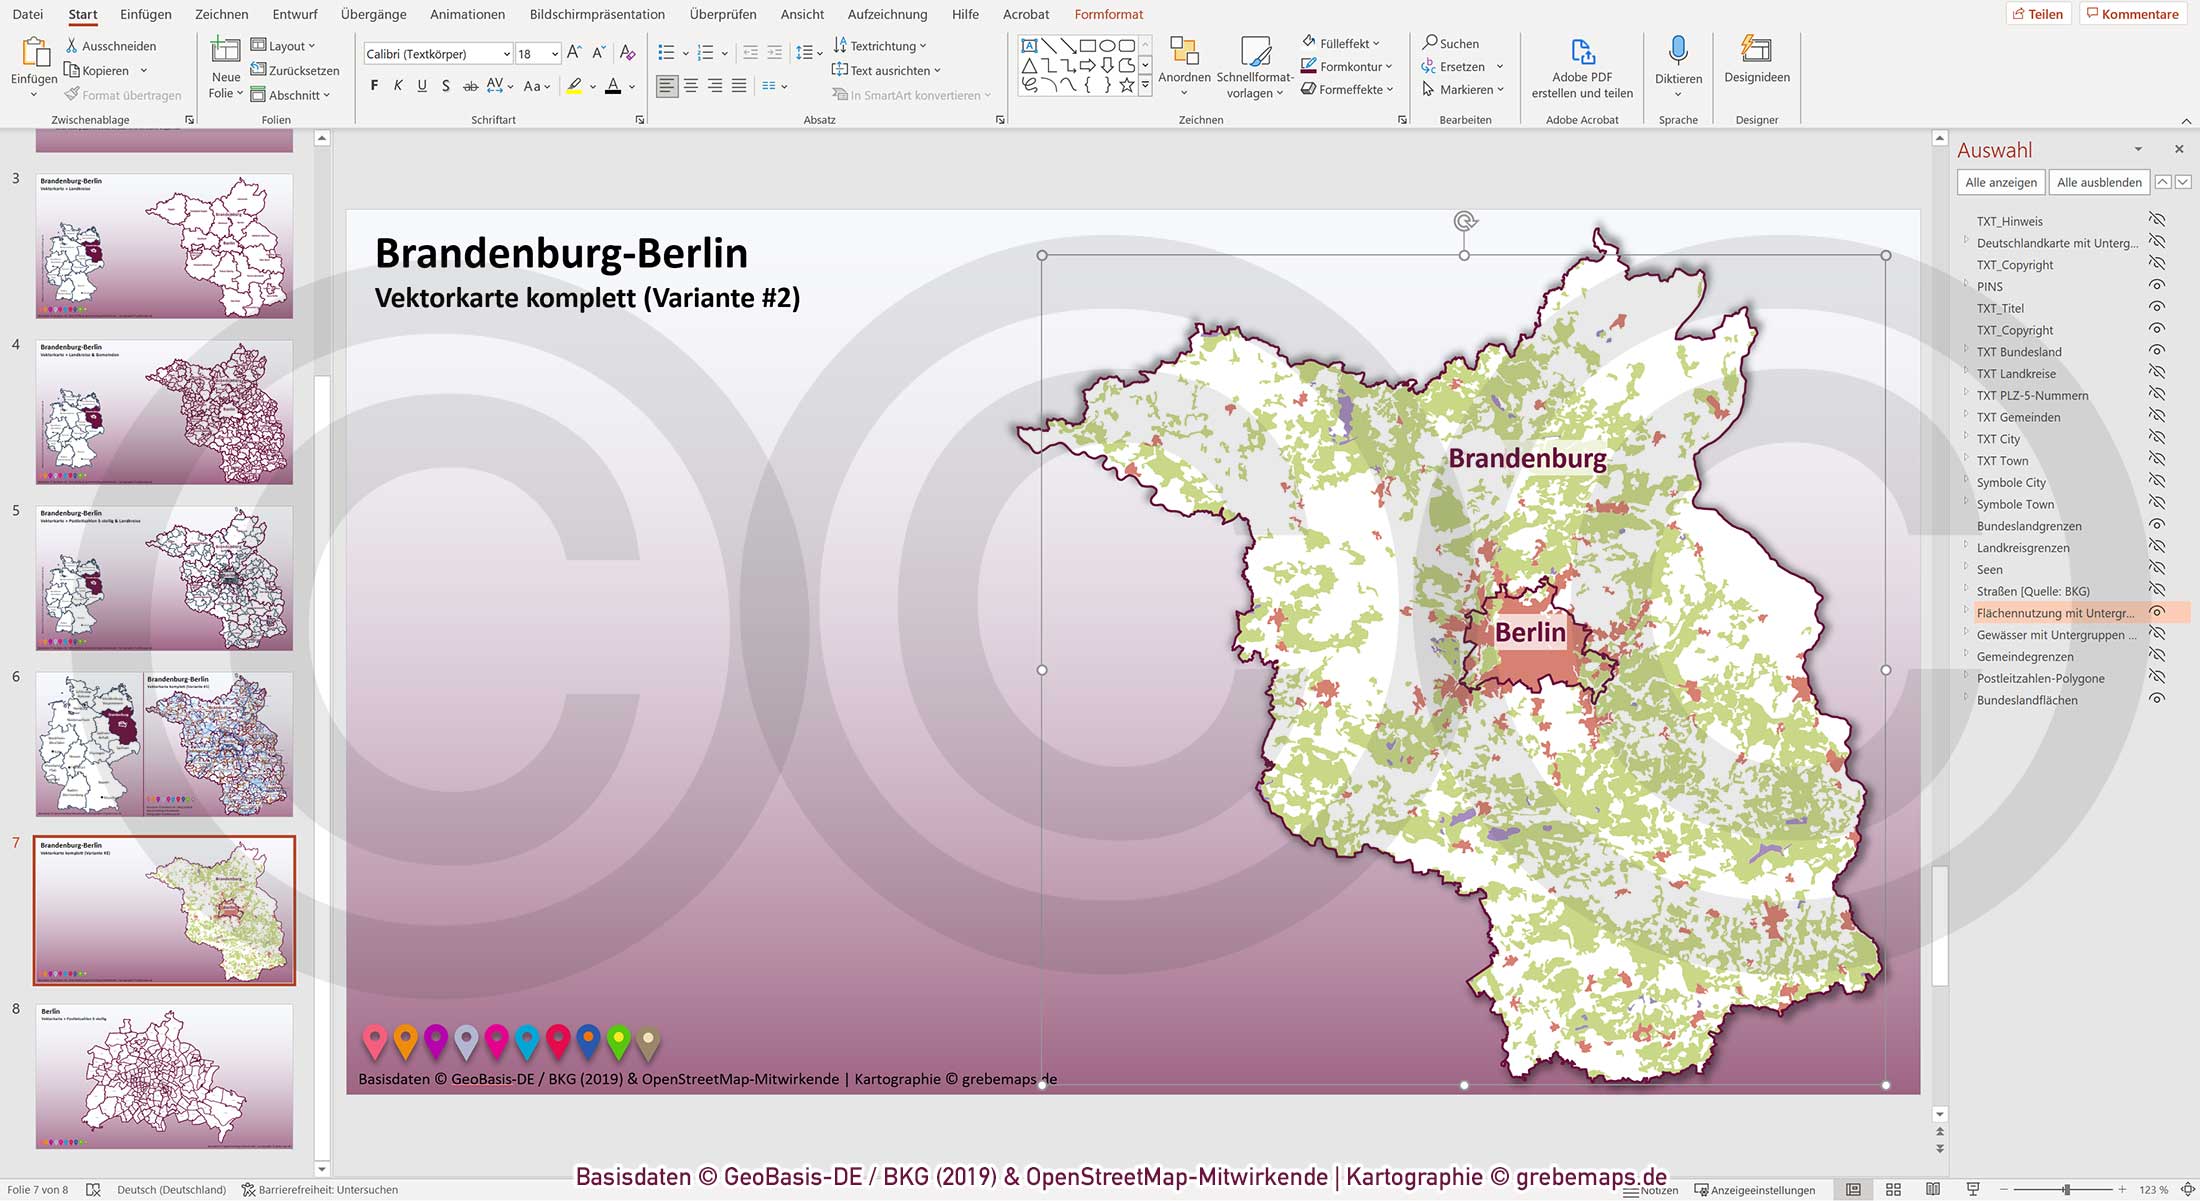Open the Ansicht menu tab

pos(801,14)
